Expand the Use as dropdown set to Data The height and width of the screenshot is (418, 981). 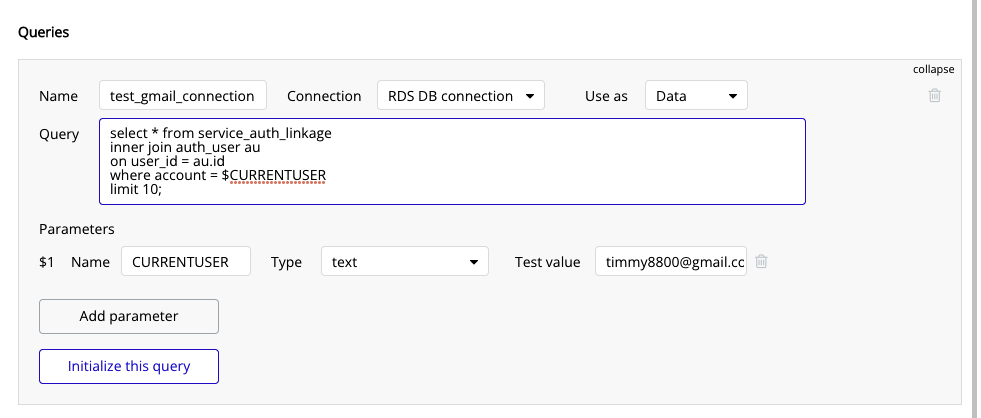pyautogui.click(x=696, y=96)
